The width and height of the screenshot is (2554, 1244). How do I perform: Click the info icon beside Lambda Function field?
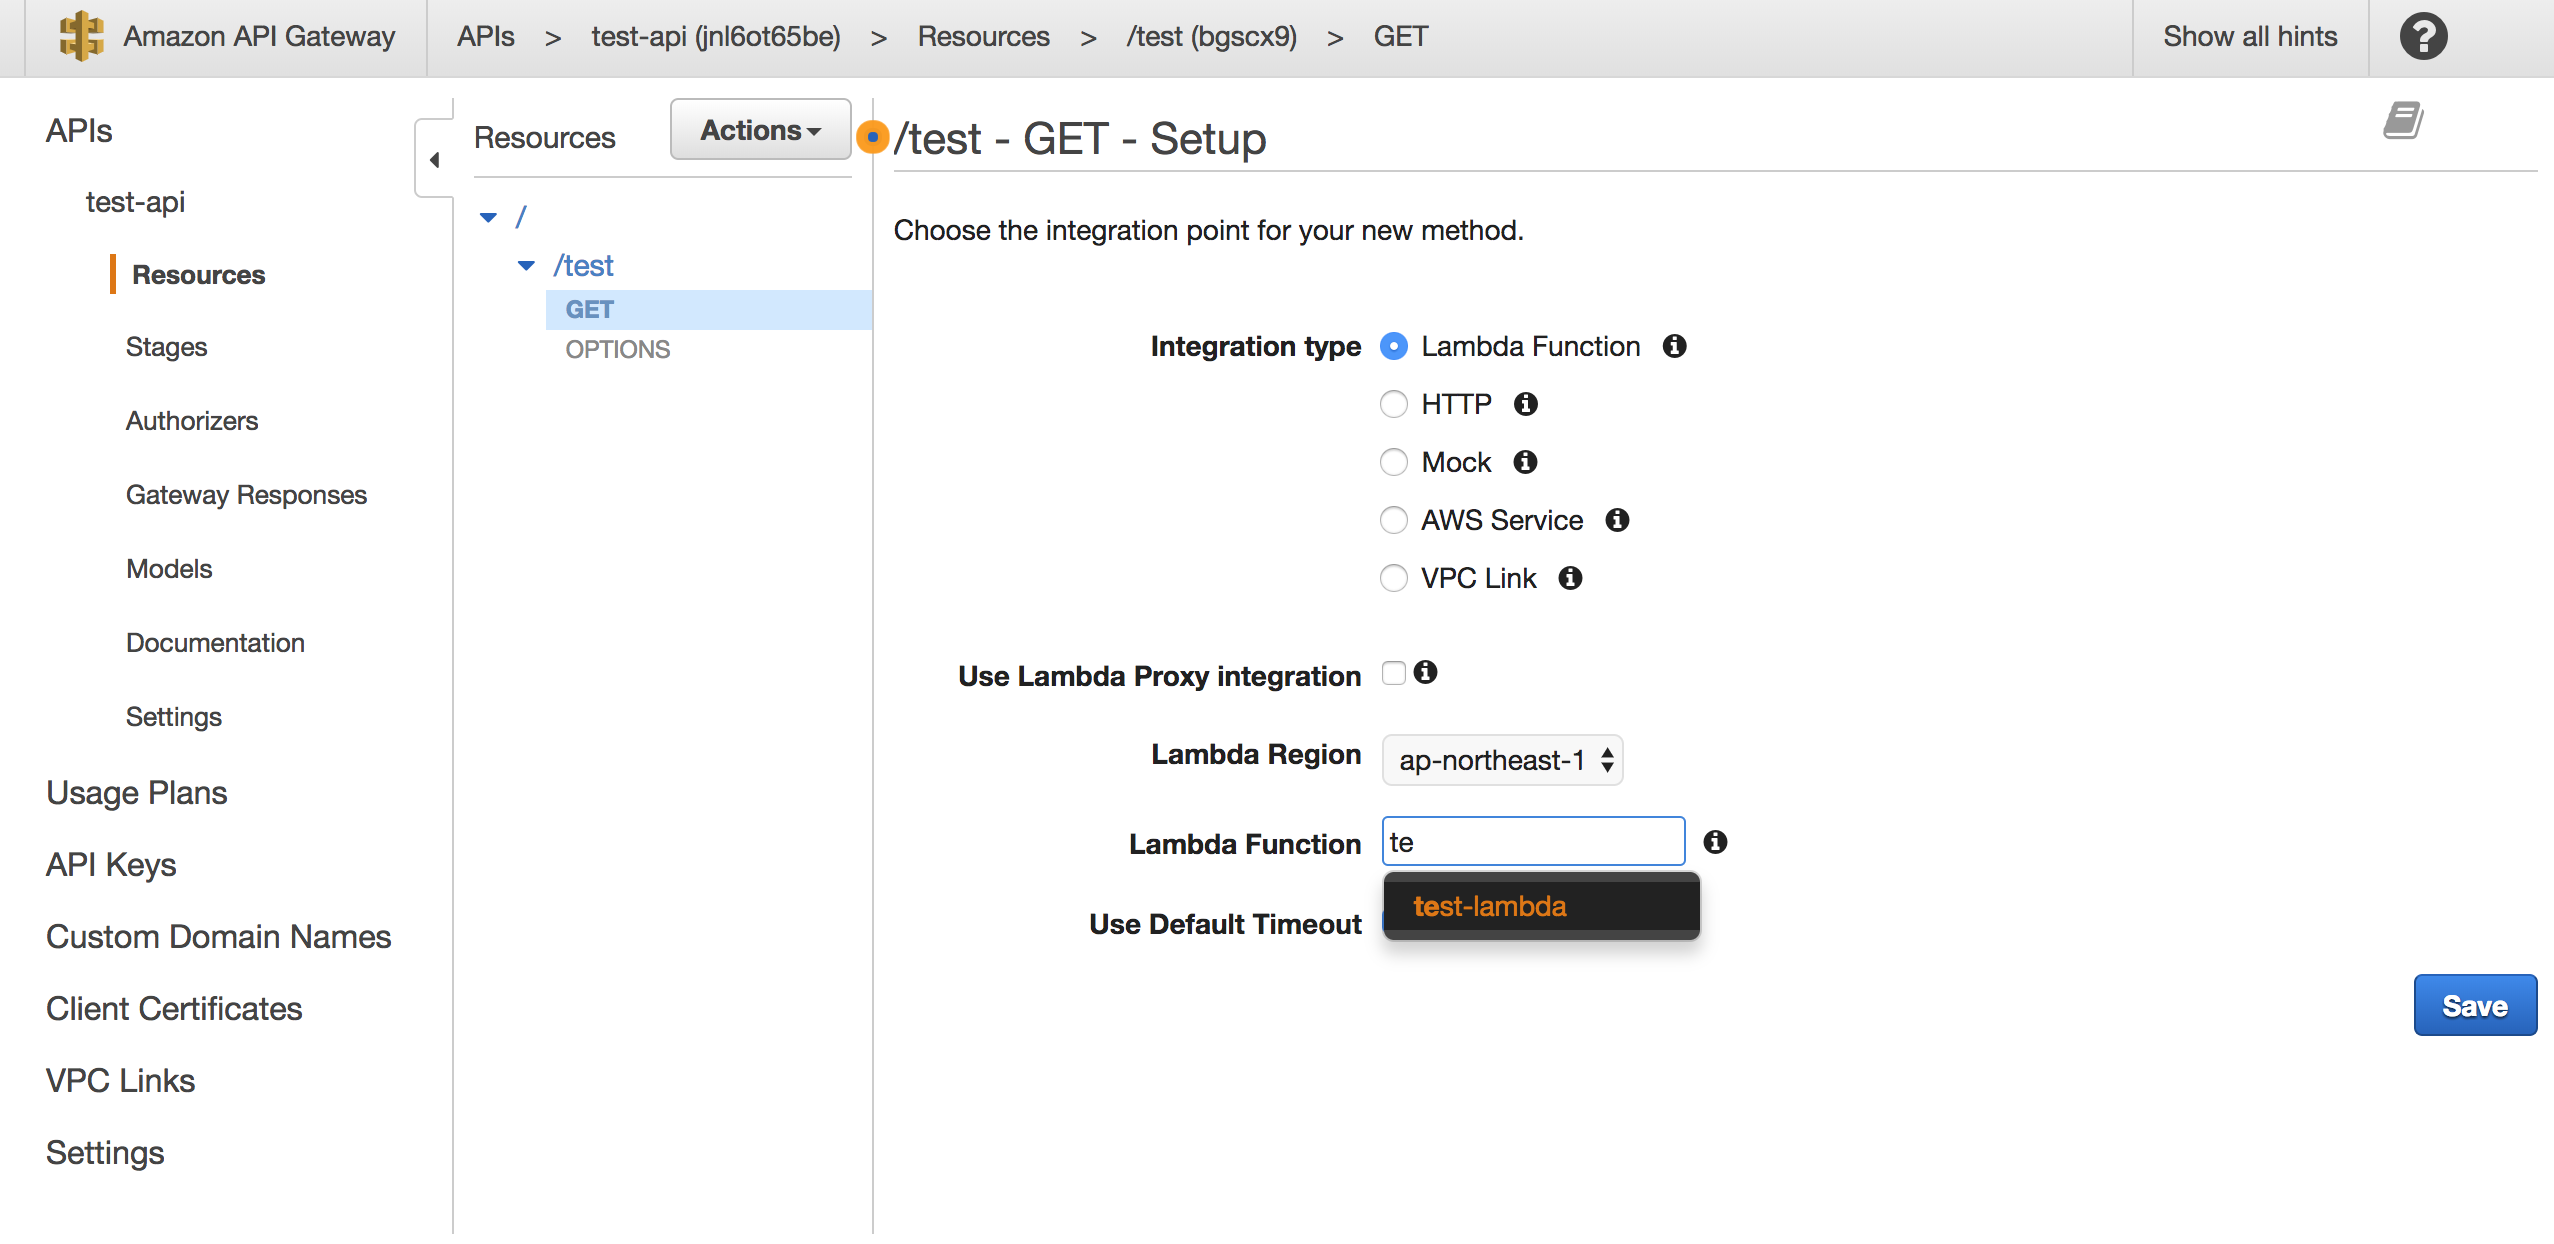point(1717,842)
